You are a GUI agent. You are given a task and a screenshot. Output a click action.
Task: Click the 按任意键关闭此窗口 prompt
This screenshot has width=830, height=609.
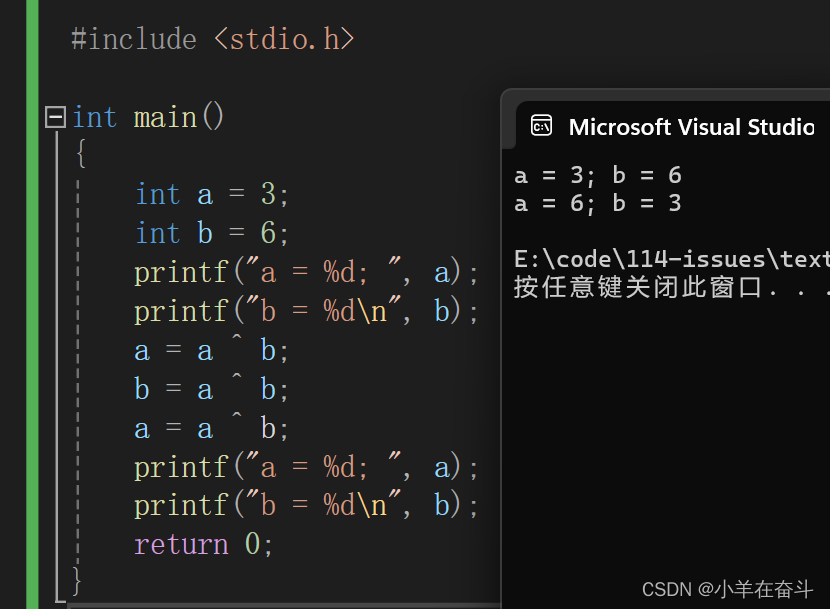pyautogui.click(x=637, y=288)
